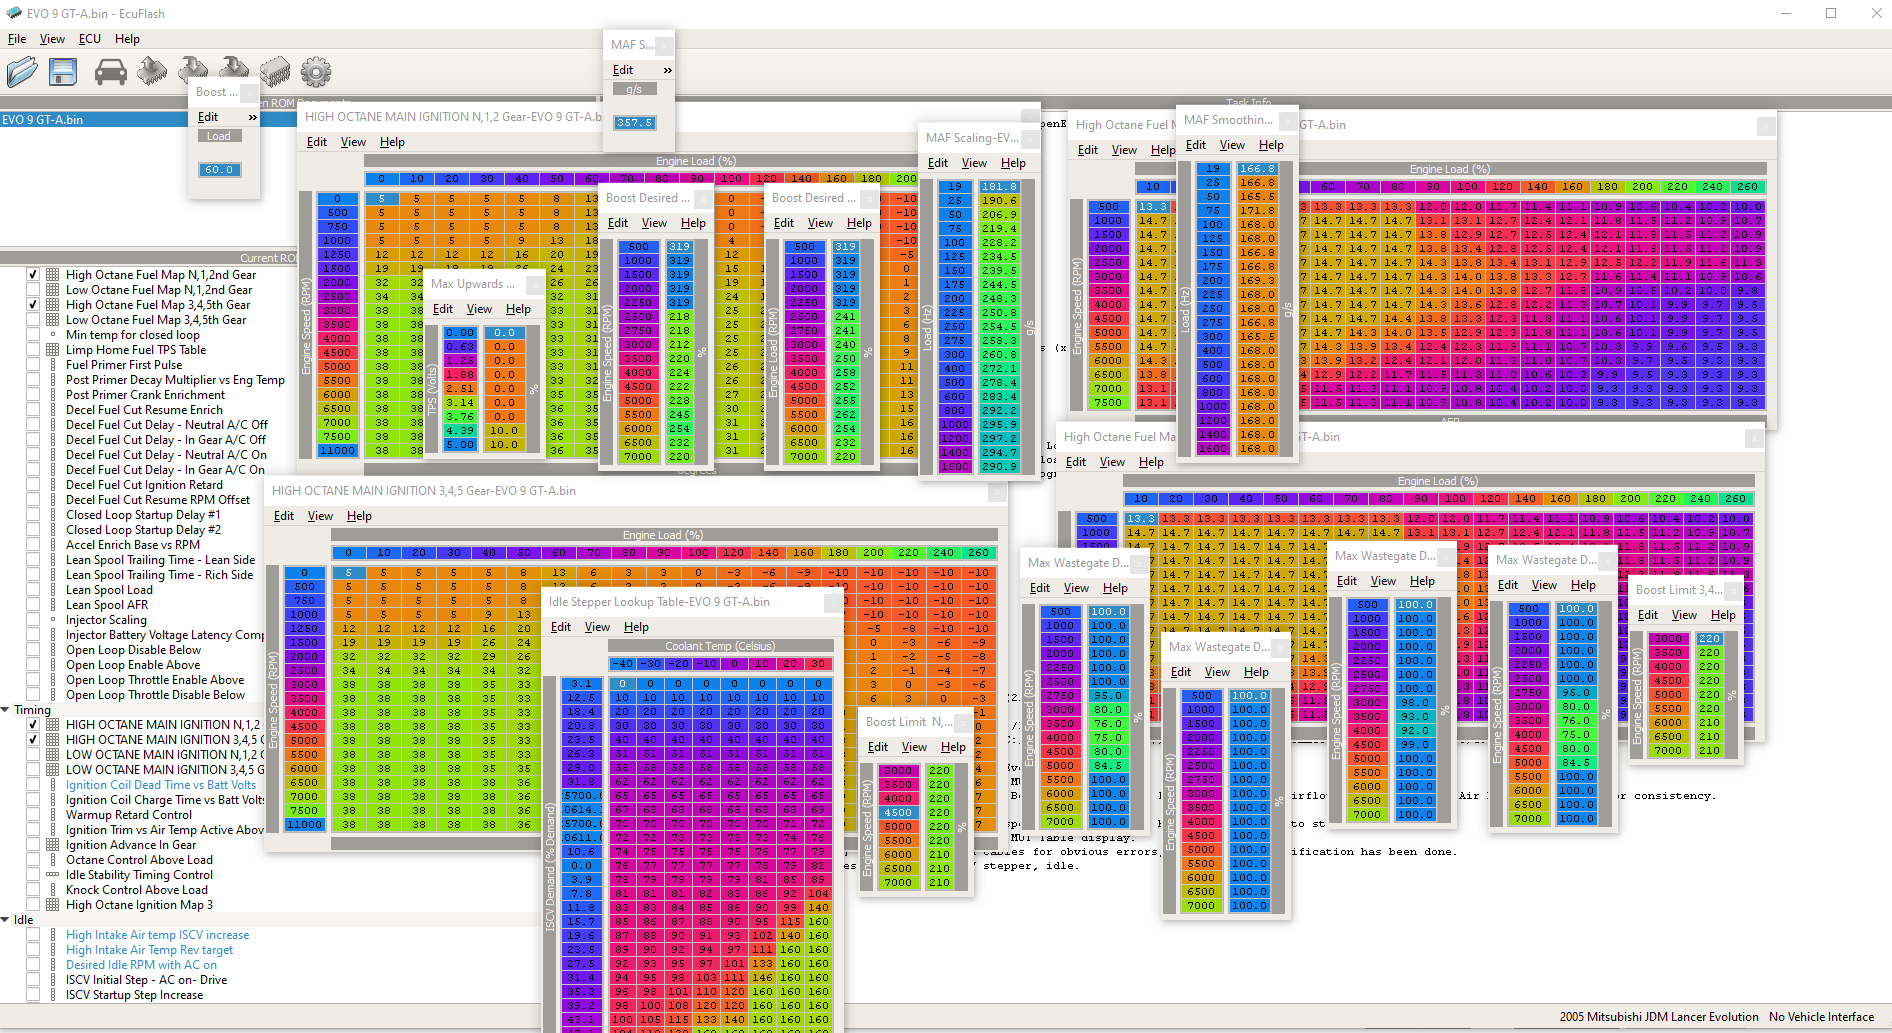Click table icon beside Limp Home Fuel TPS Table
This screenshot has height=1033, width=1892.
coord(53,350)
